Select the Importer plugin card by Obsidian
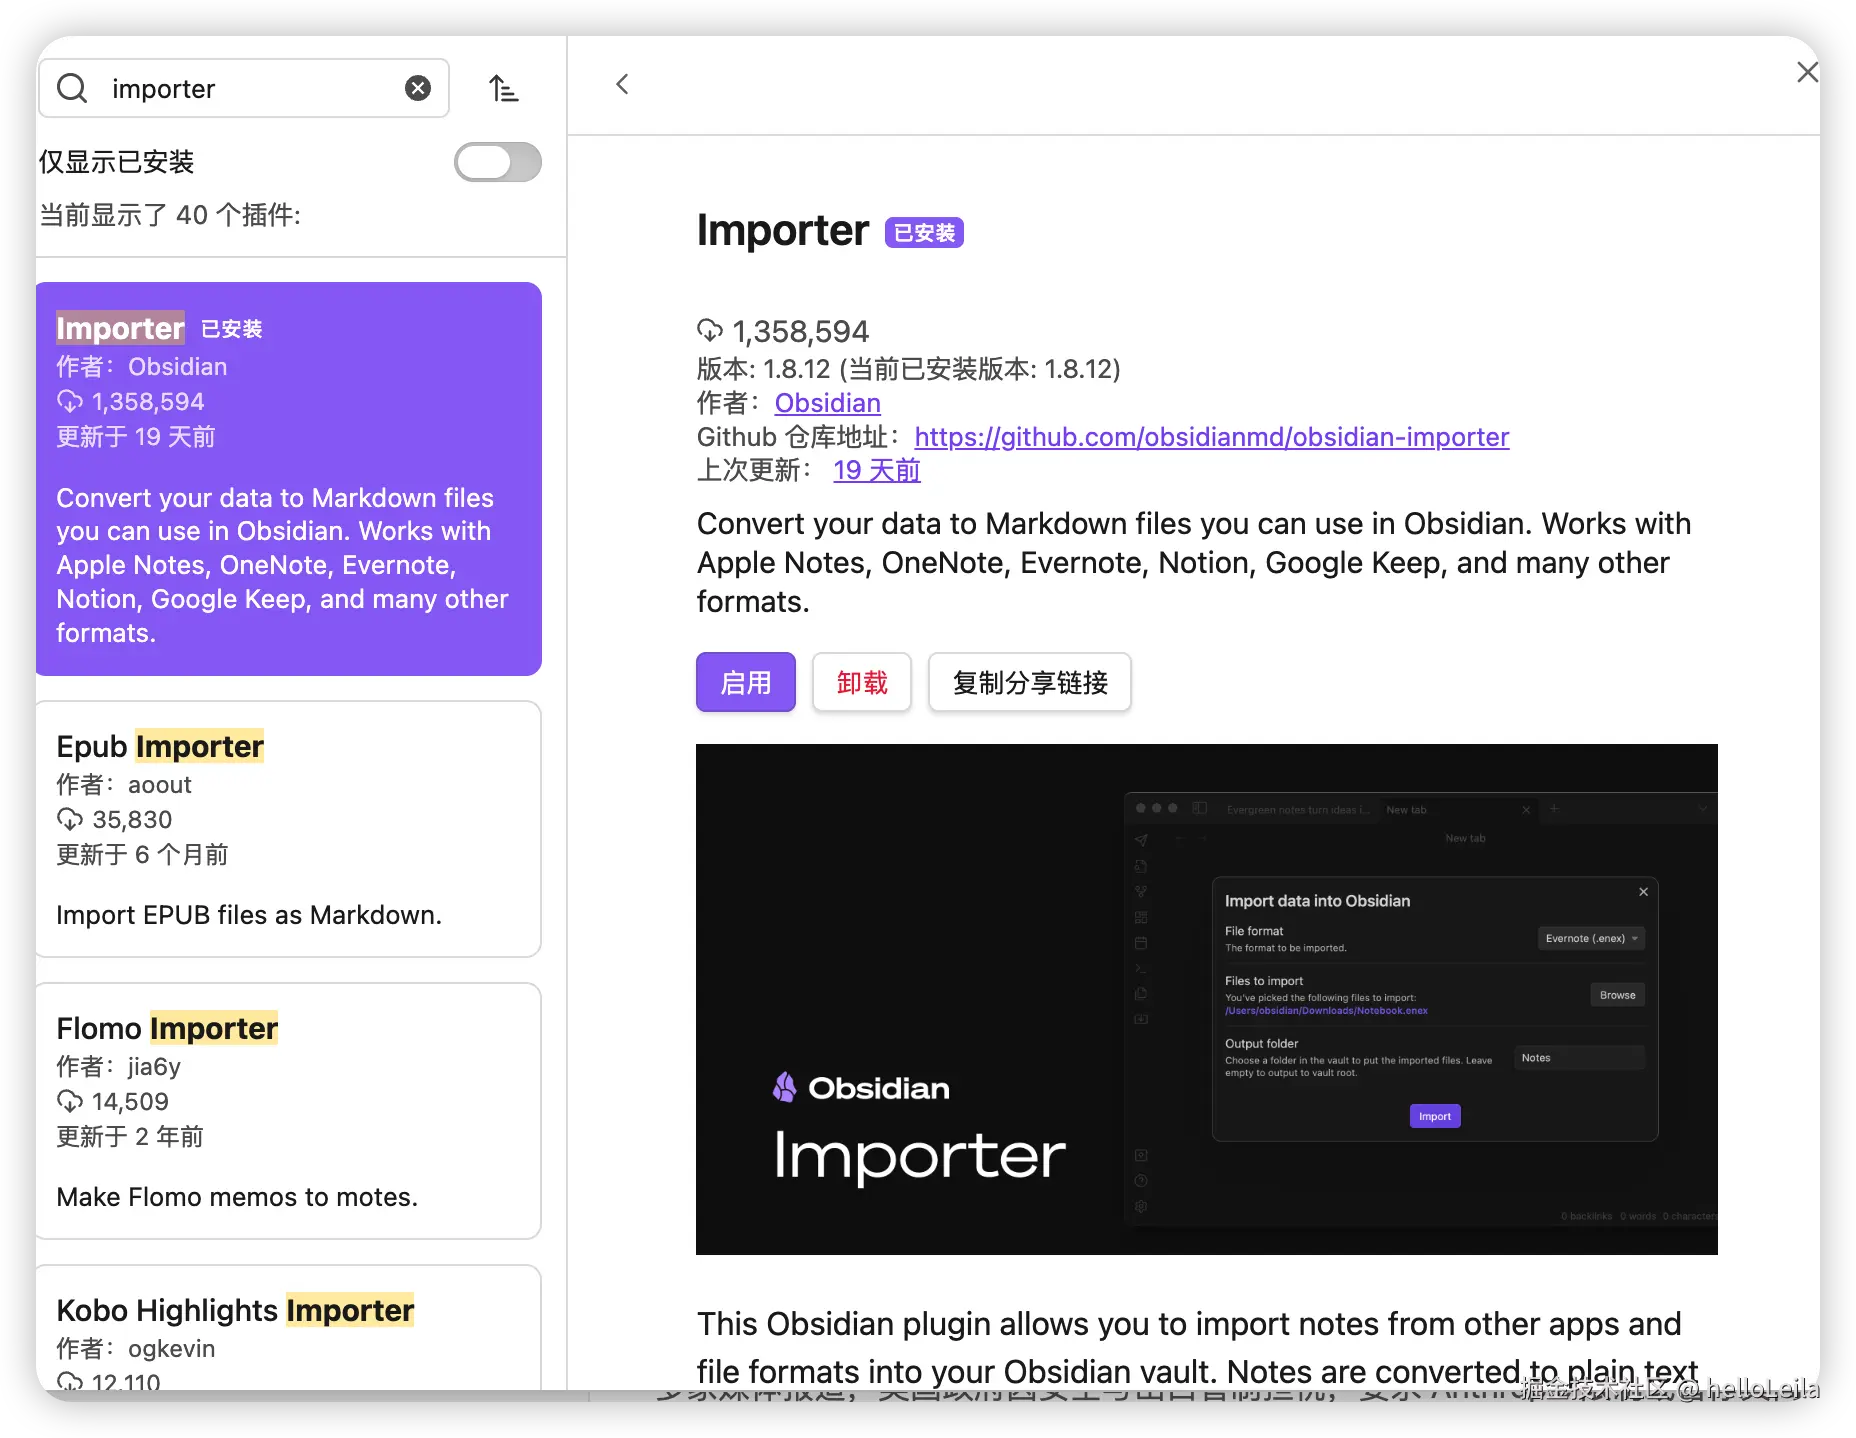1856x1438 pixels. (x=289, y=479)
